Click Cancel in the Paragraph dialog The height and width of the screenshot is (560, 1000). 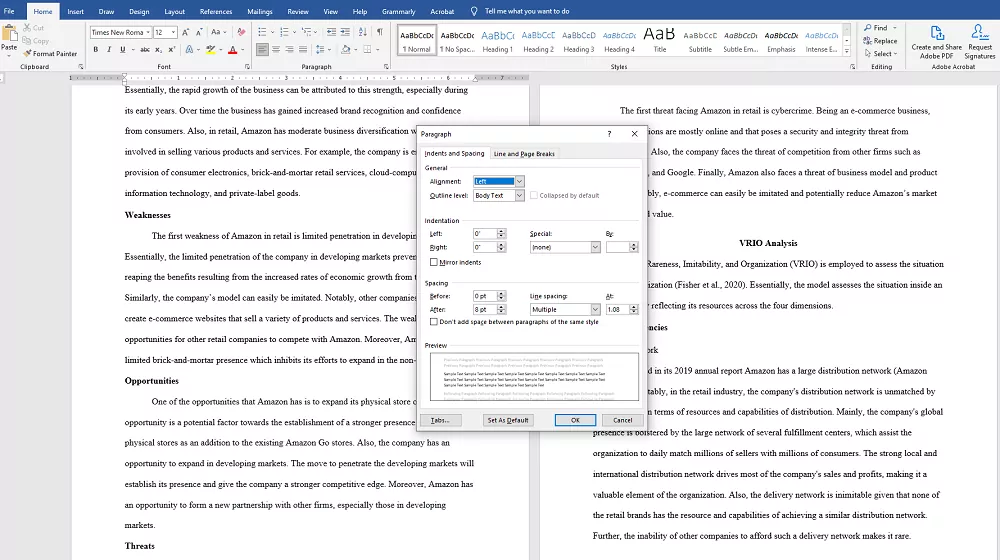pos(622,420)
